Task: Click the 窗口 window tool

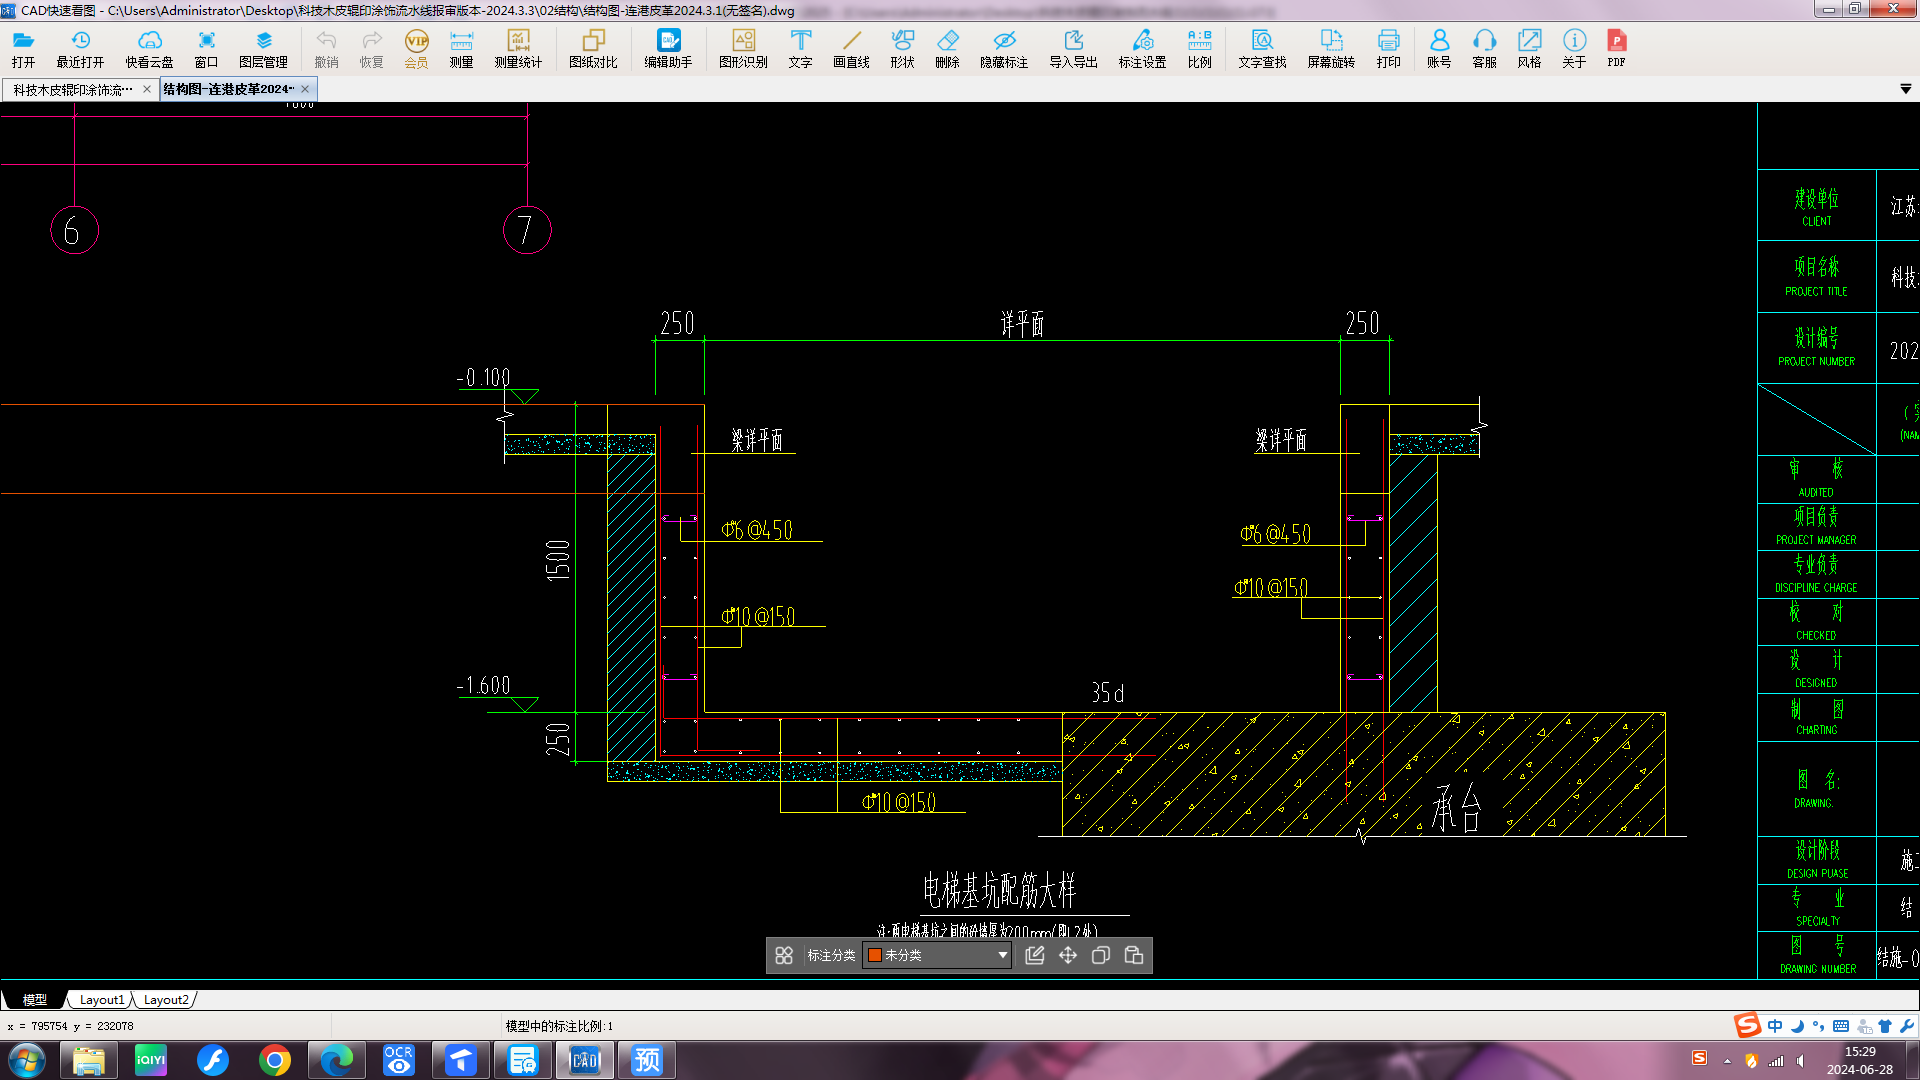Action: coord(206,48)
